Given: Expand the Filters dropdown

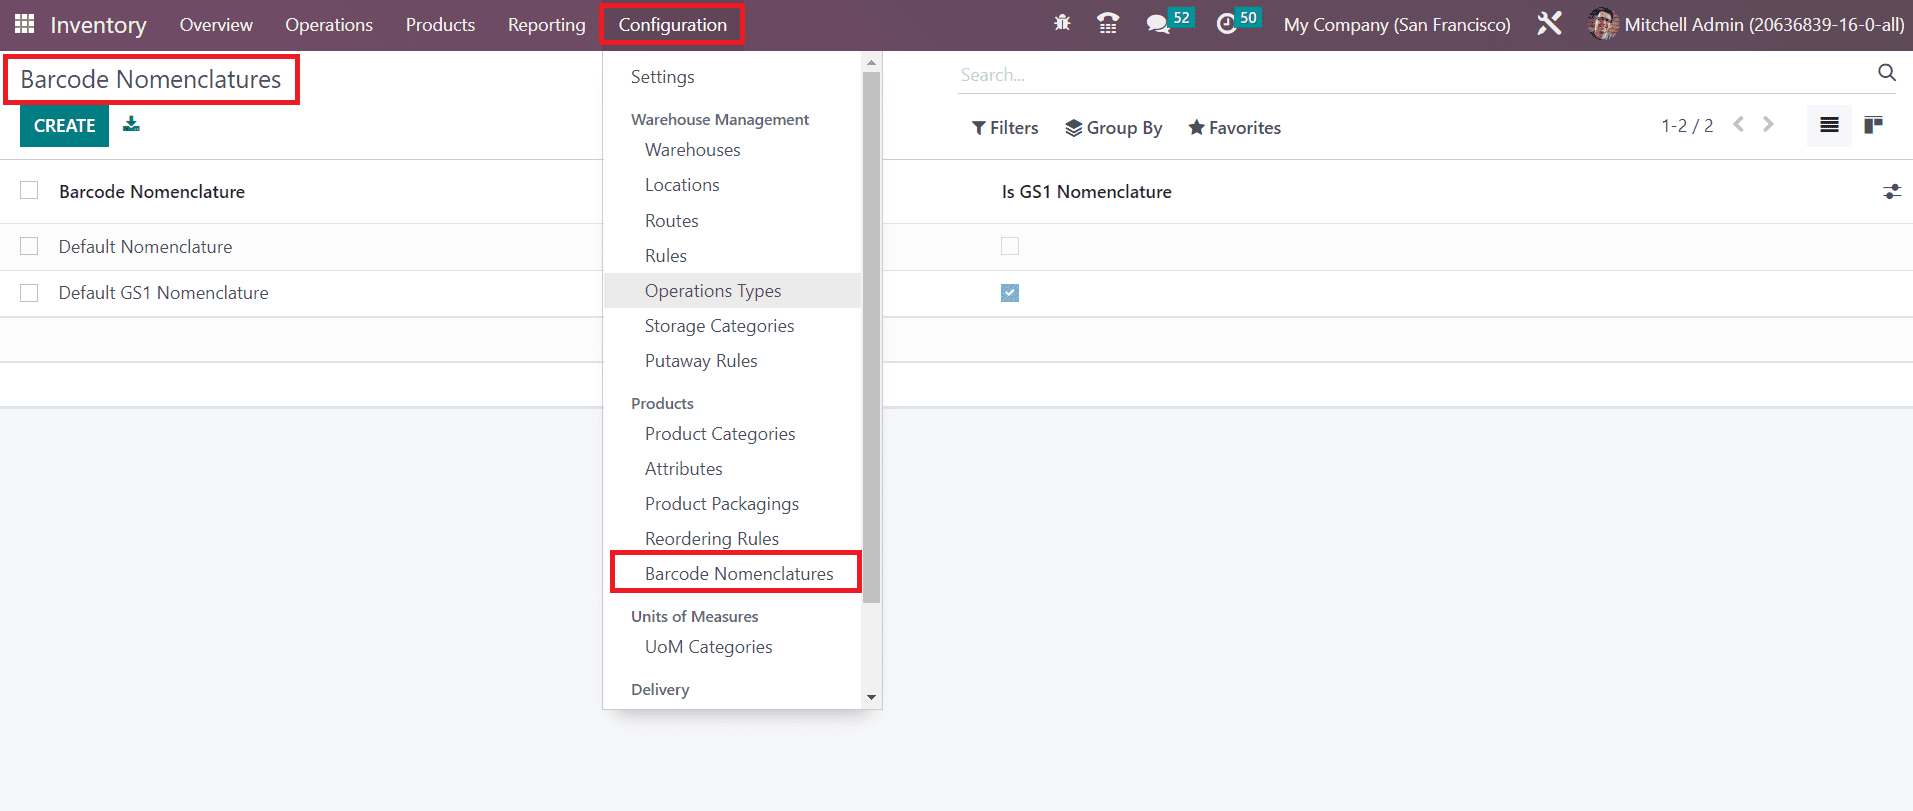Looking at the screenshot, I should pos(1005,128).
